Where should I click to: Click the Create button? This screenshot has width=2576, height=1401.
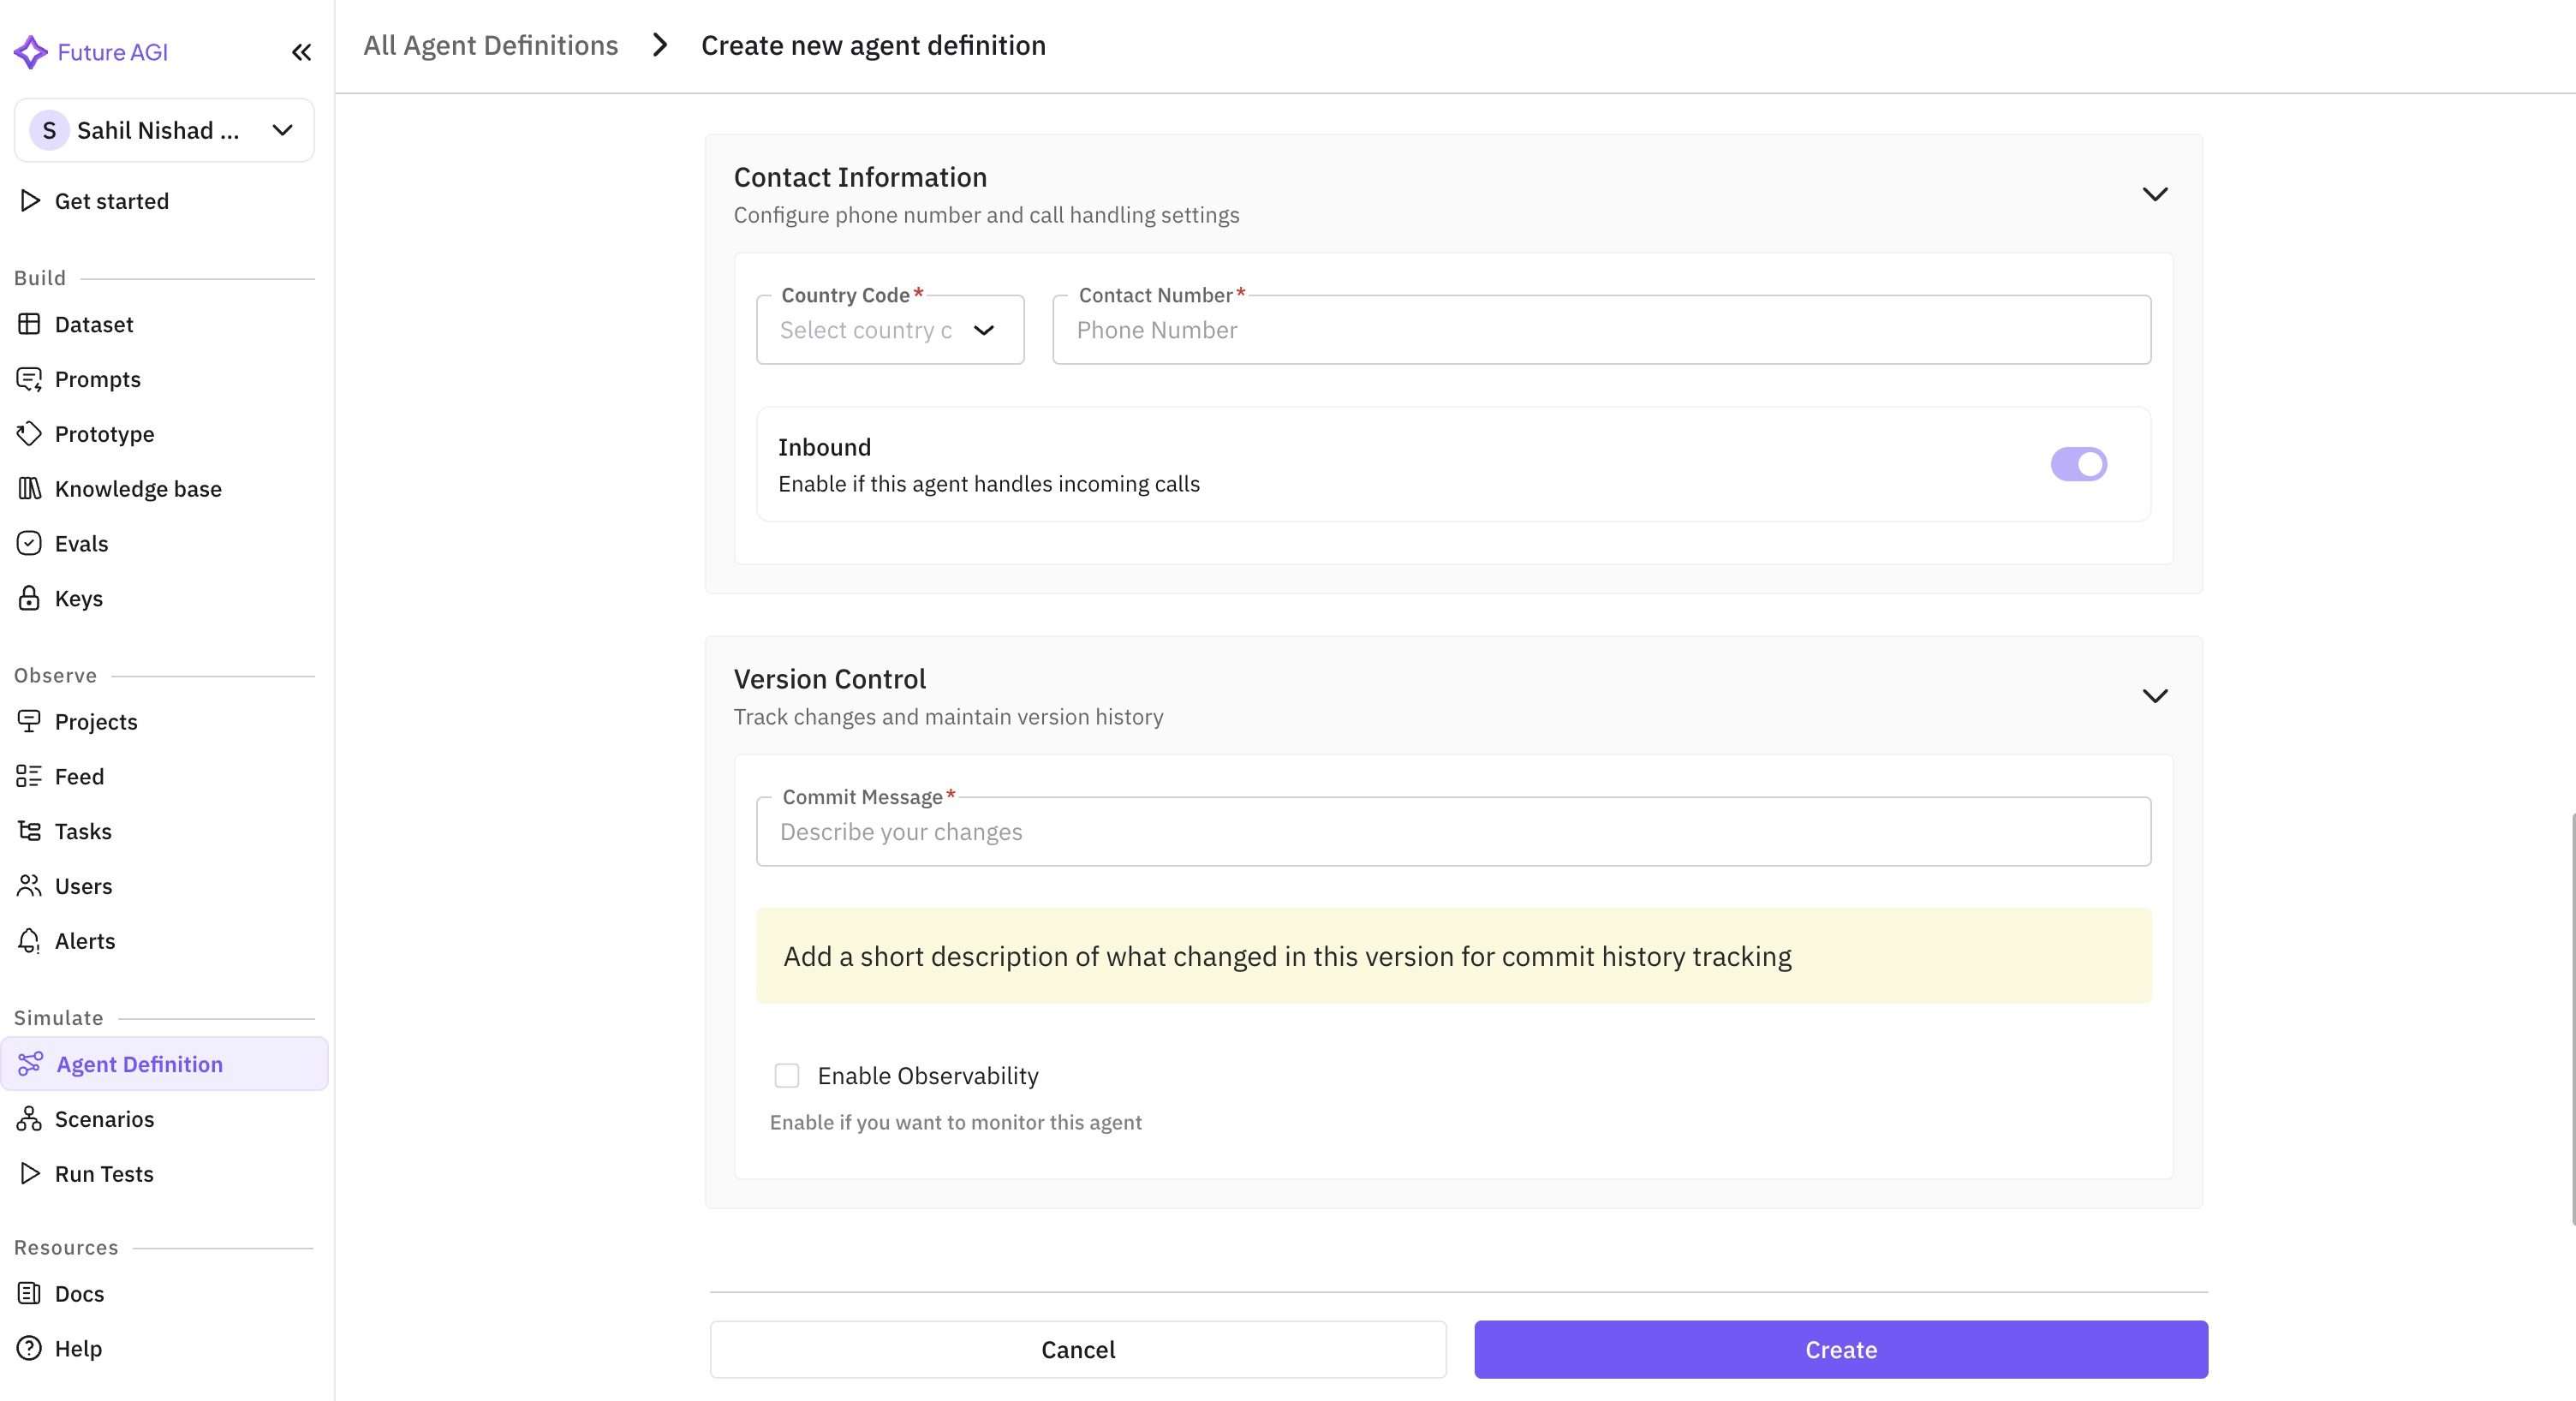(x=1840, y=1349)
